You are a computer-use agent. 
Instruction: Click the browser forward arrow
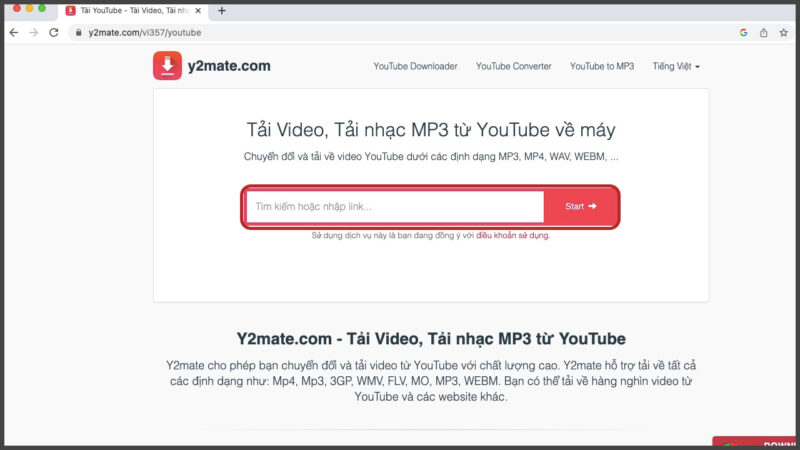click(x=34, y=32)
